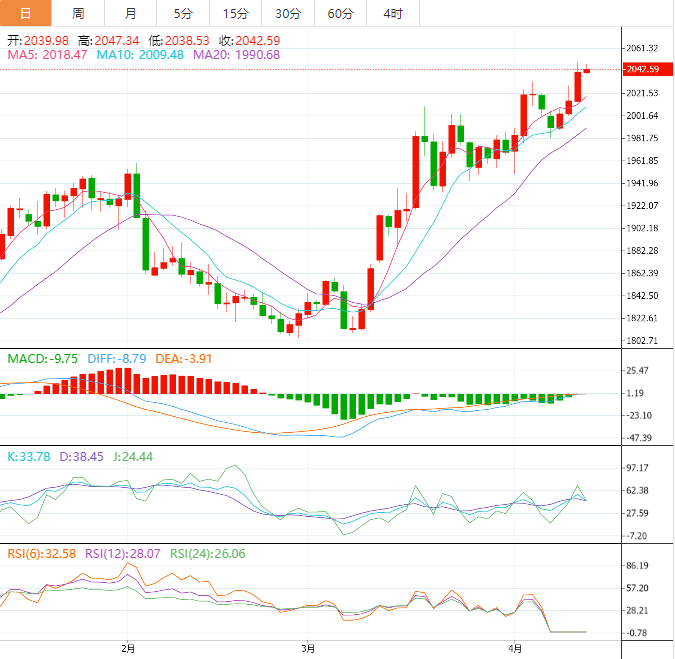Click the 2月 date axis marker
This screenshot has width=675, height=659.
[x=128, y=648]
